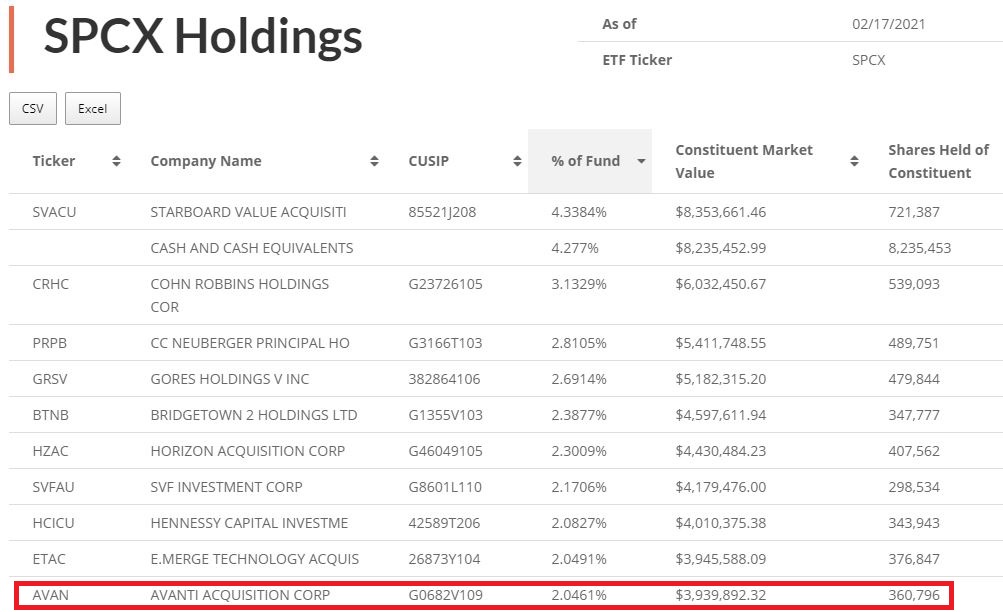
Task: Click the Ticker column header
Action: pos(54,161)
